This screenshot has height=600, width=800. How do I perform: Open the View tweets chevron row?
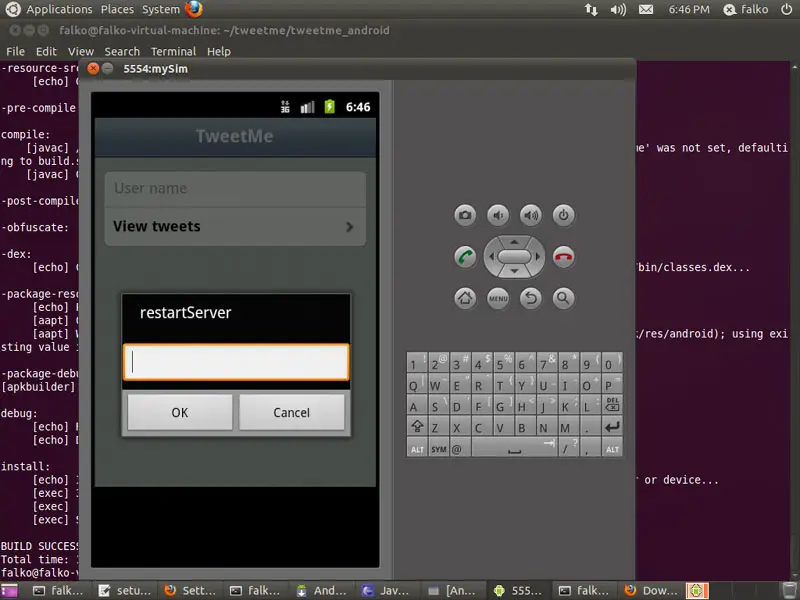(x=235, y=227)
